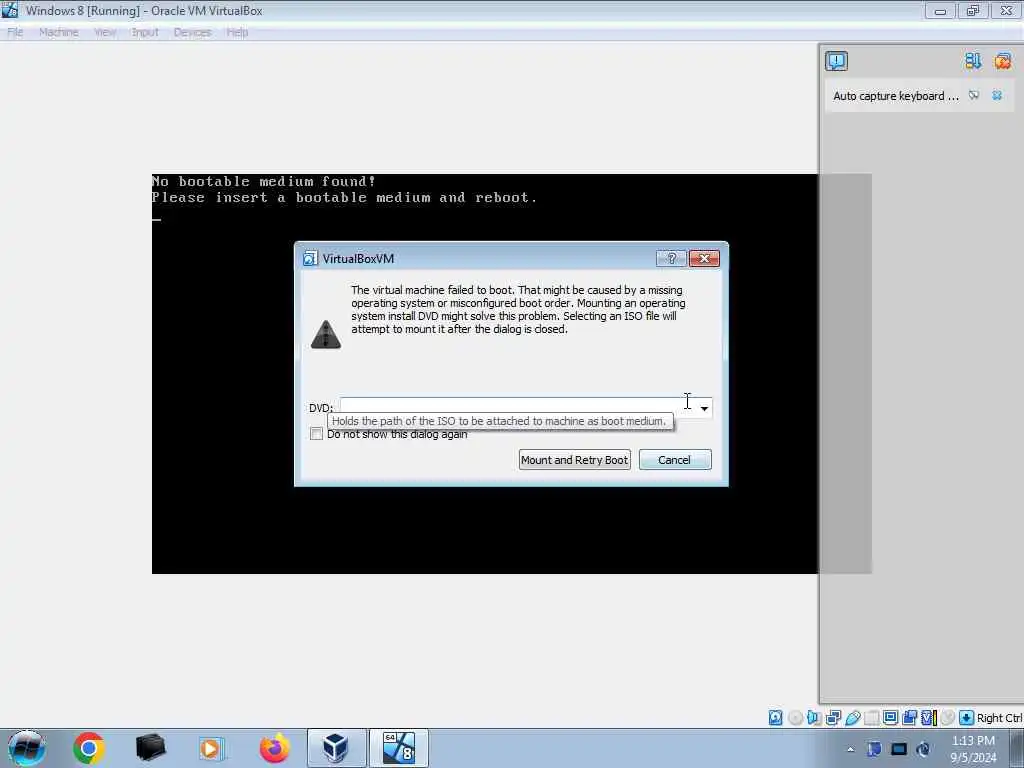Open the Machine menu

(x=59, y=32)
